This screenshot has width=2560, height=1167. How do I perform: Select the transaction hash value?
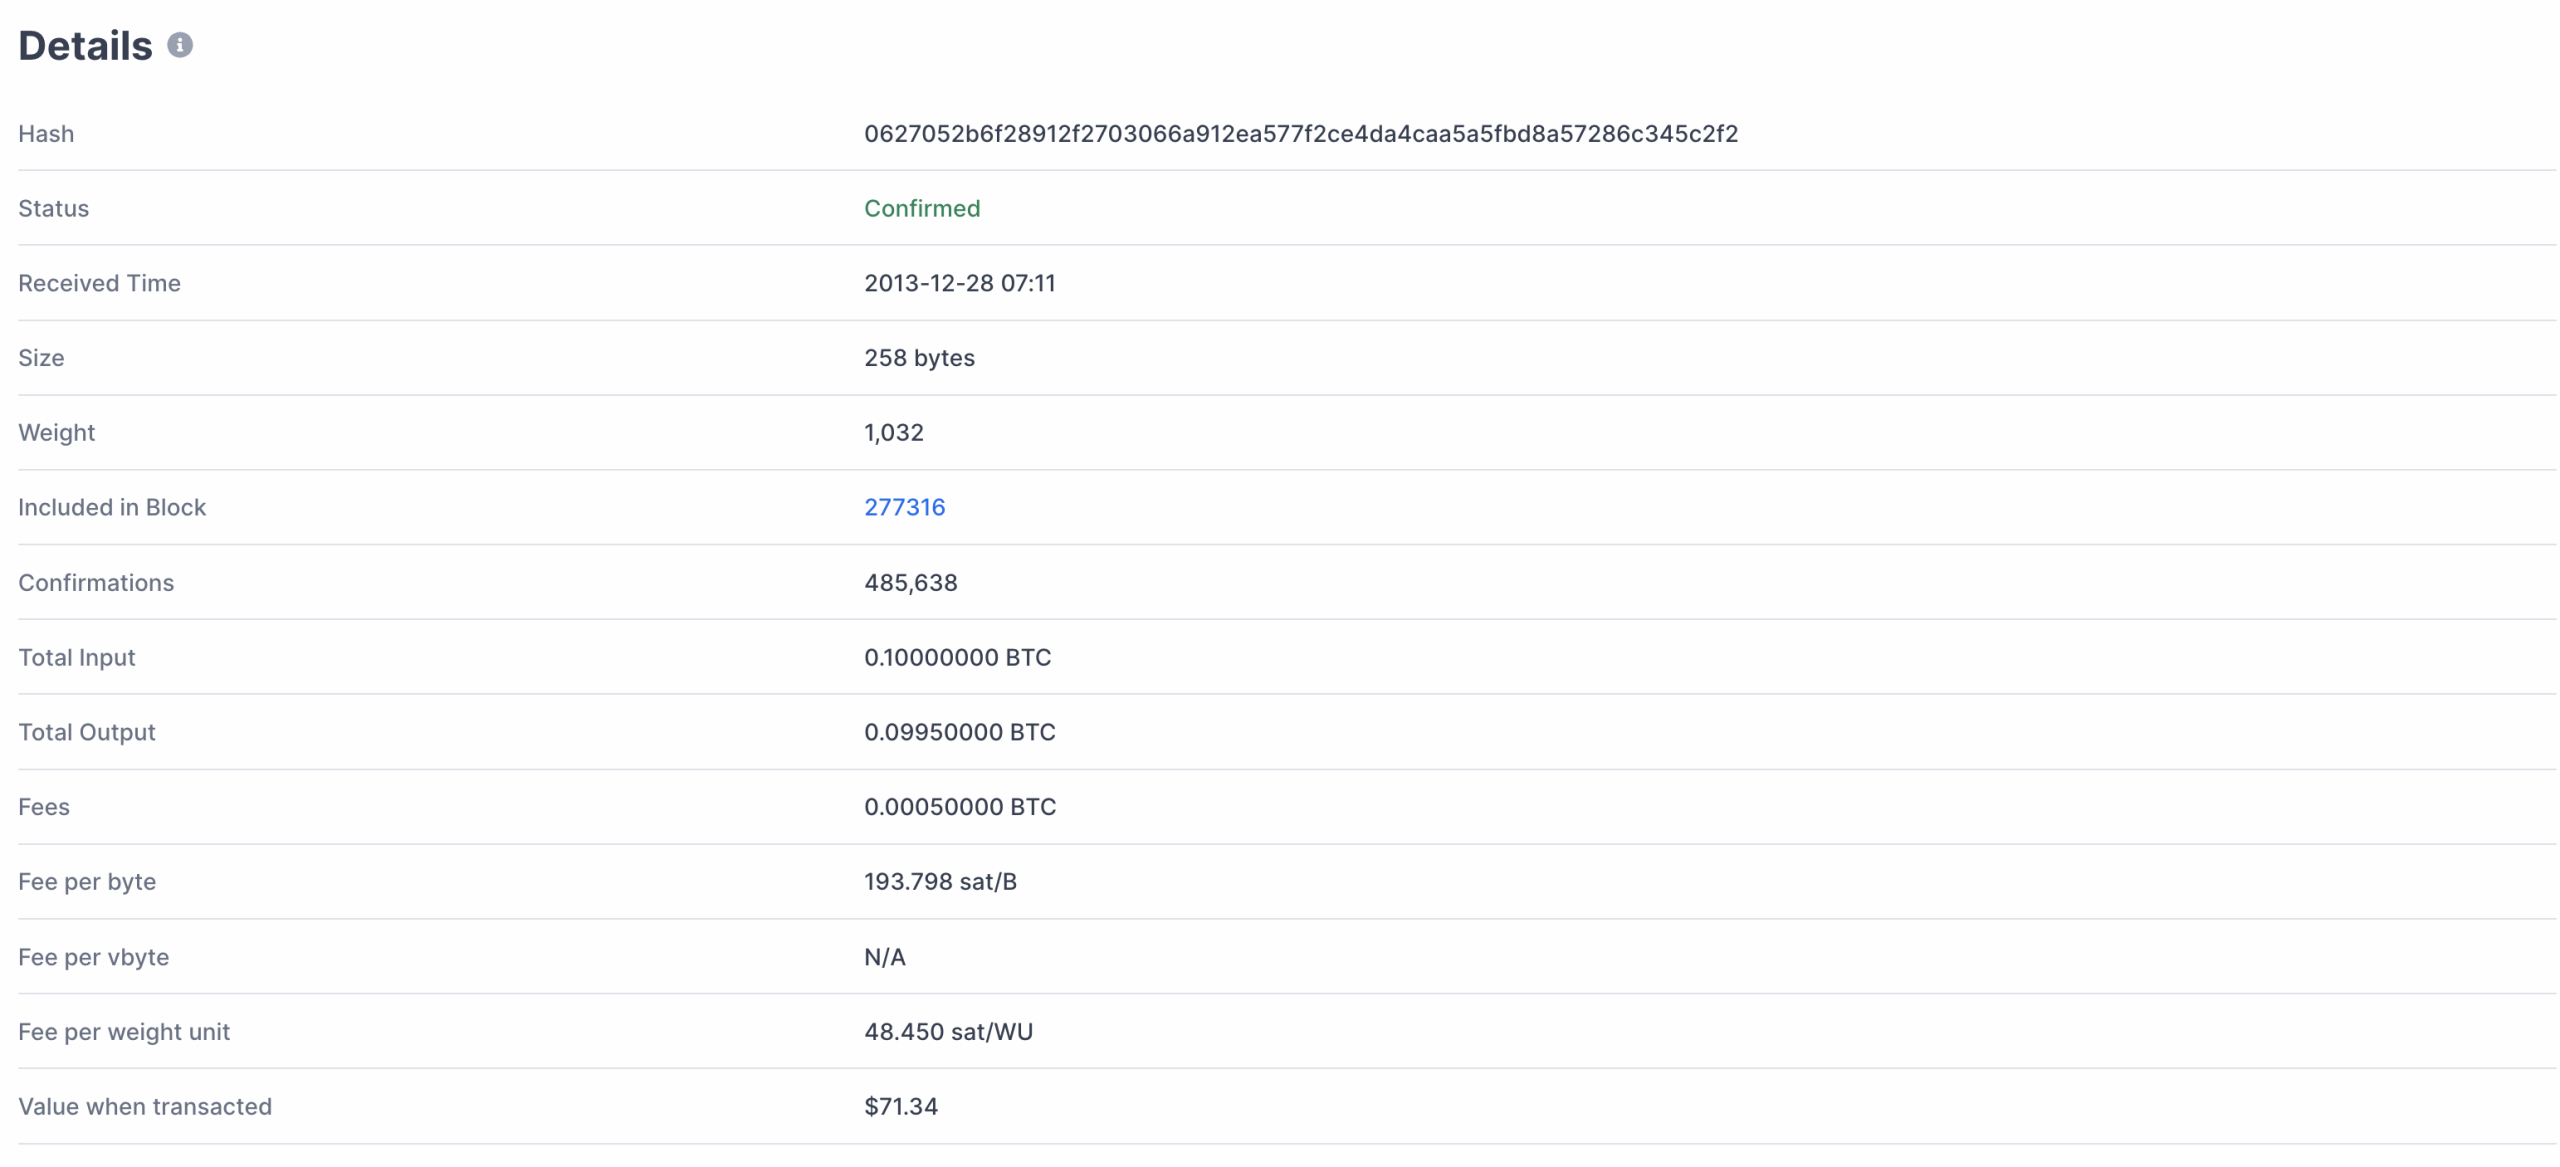tap(1301, 134)
